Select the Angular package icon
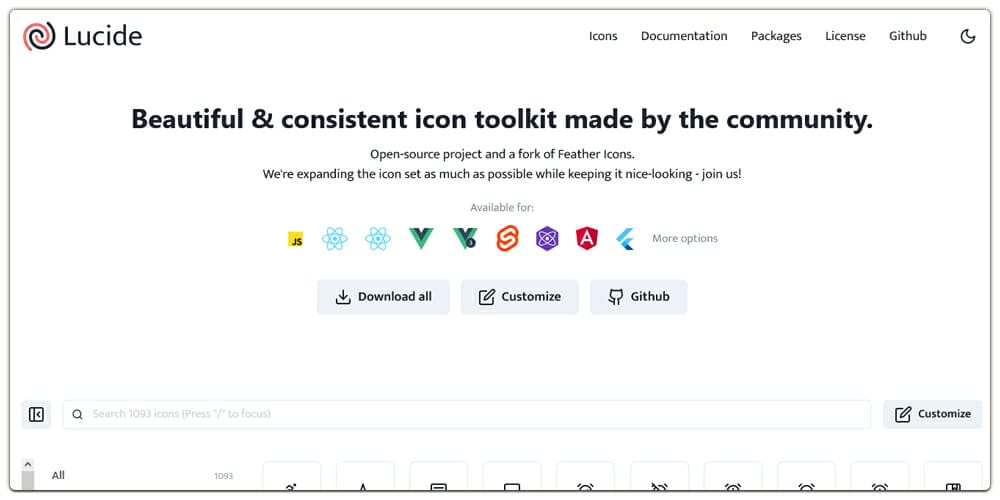 click(587, 239)
